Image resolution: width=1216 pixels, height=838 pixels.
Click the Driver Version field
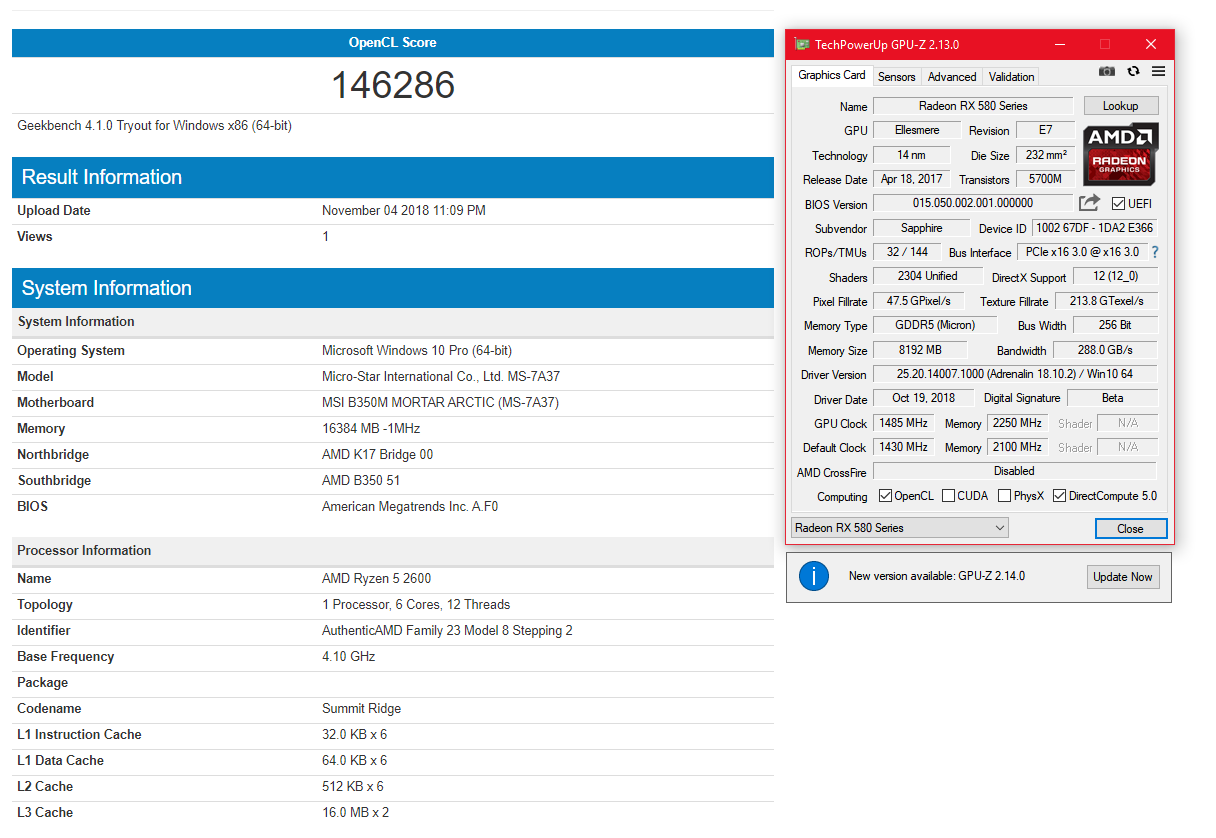pos(1015,374)
